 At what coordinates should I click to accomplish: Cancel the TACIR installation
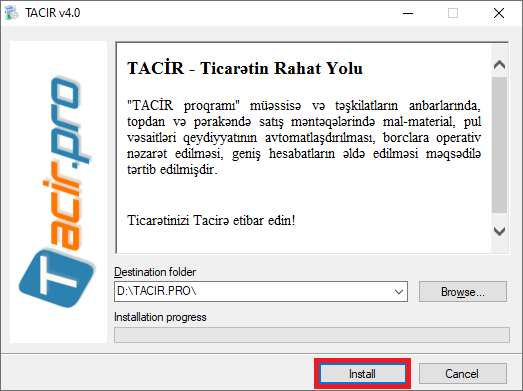(463, 374)
